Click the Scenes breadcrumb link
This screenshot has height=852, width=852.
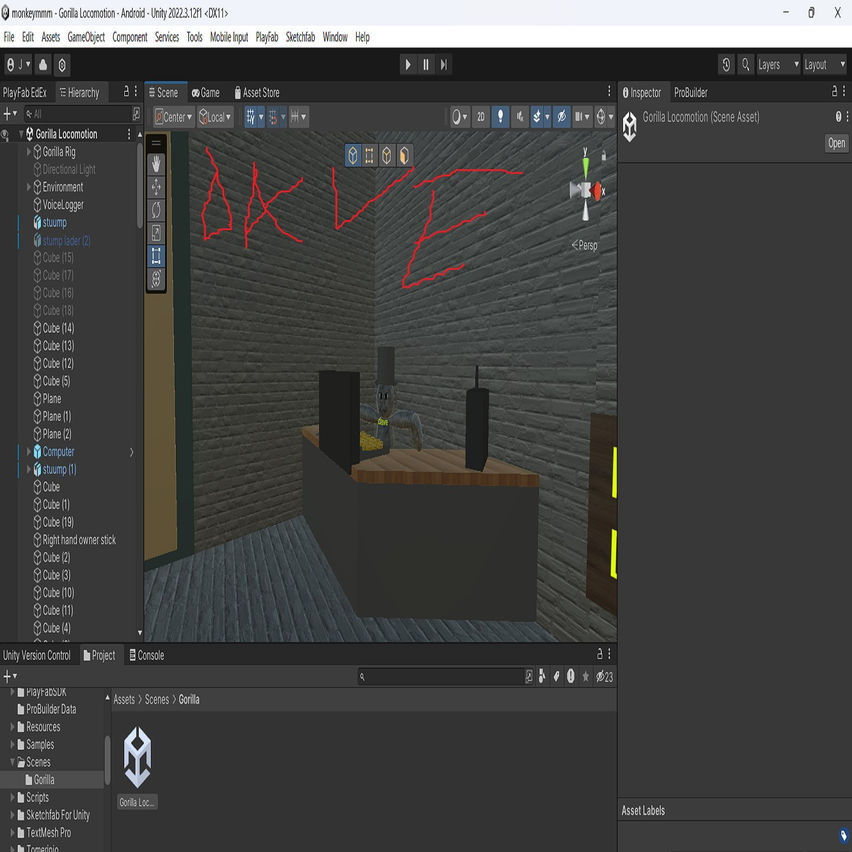(x=156, y=699)
